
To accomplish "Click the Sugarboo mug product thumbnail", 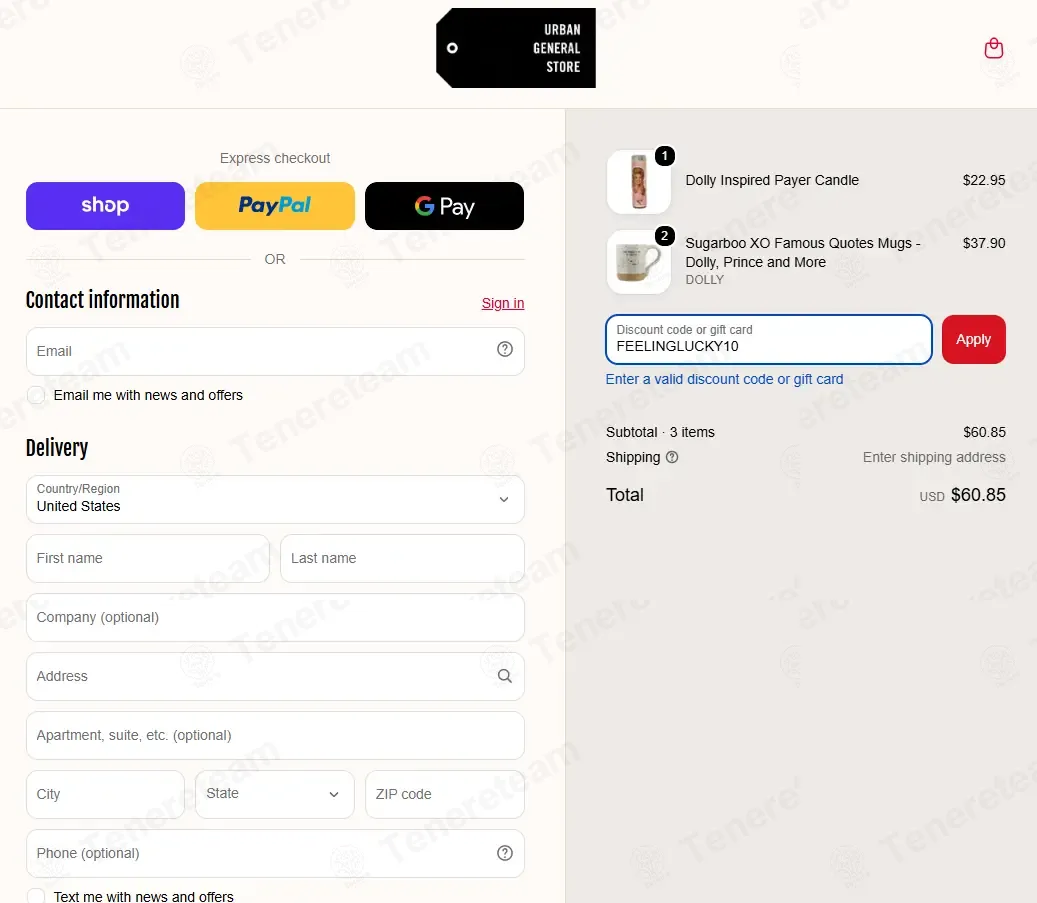I will tap(638, 262).
